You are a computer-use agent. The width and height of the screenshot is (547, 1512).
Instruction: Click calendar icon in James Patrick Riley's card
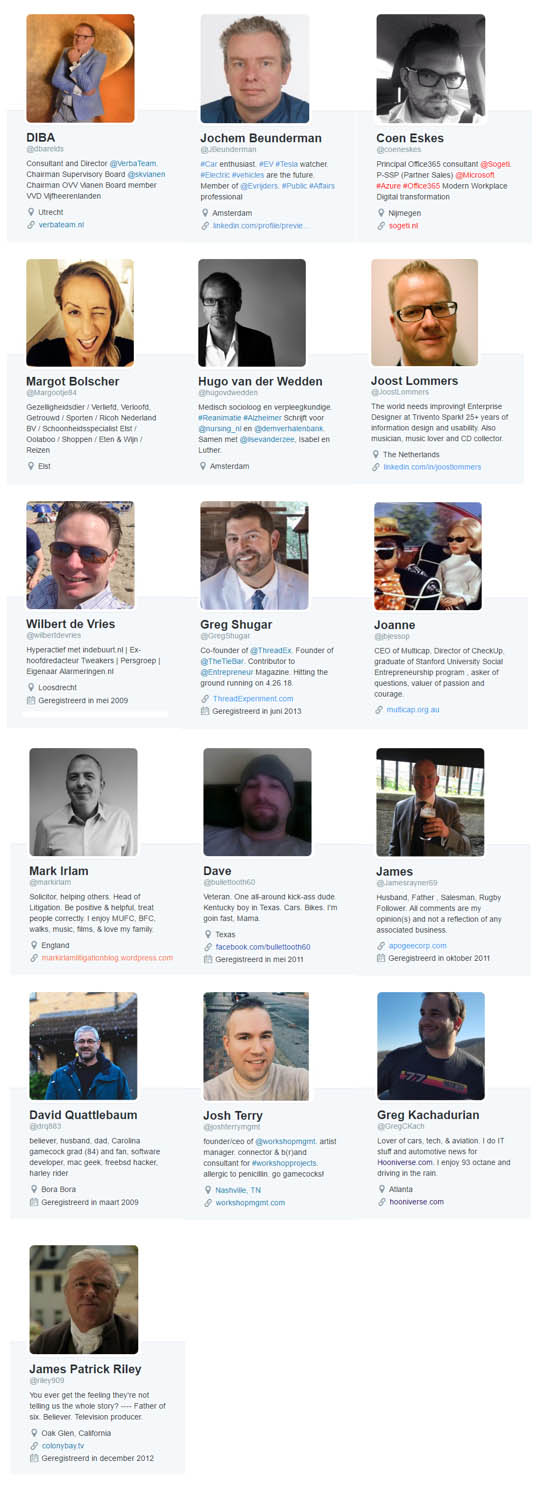click(x=34, y=1458)
